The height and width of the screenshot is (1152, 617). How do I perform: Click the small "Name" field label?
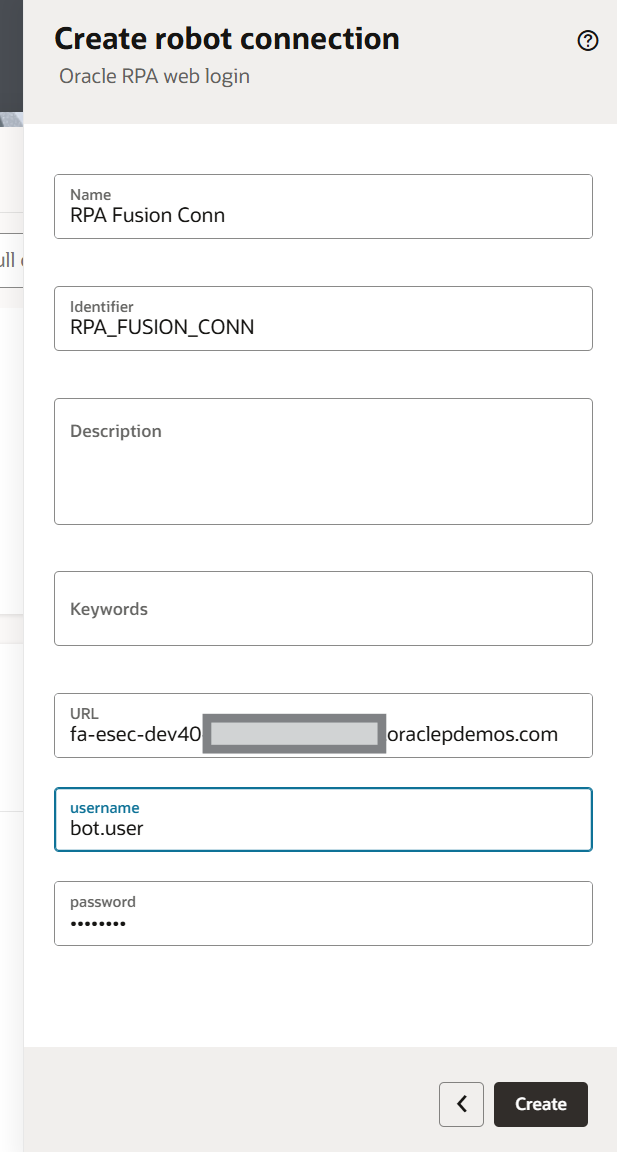pyautogui.click(x=91, y=195)
